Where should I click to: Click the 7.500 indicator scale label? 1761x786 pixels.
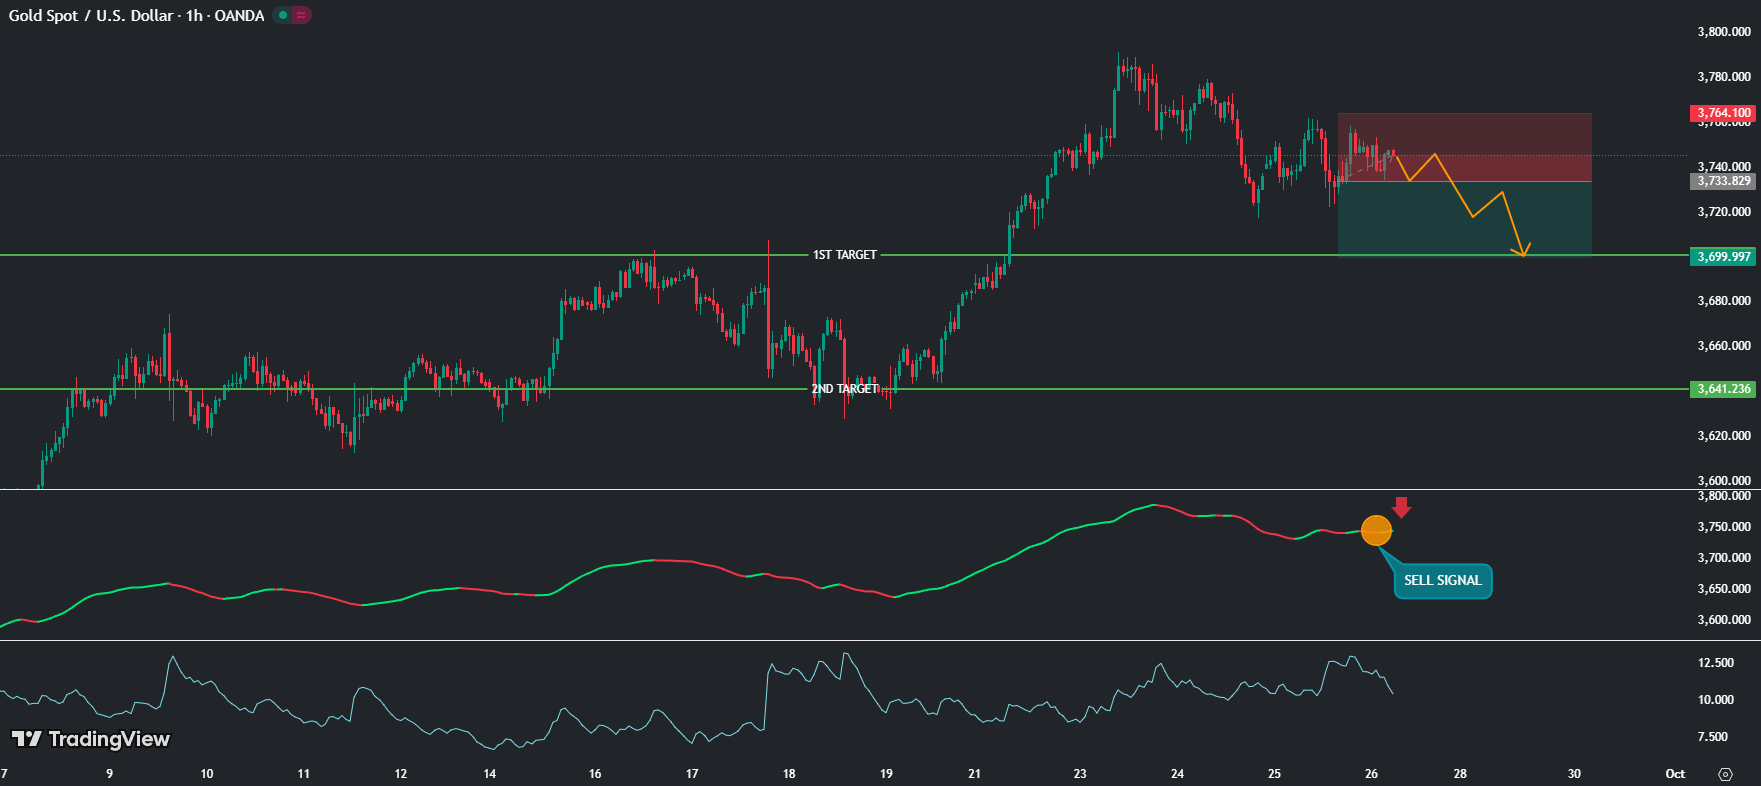tap(1713, 737)
